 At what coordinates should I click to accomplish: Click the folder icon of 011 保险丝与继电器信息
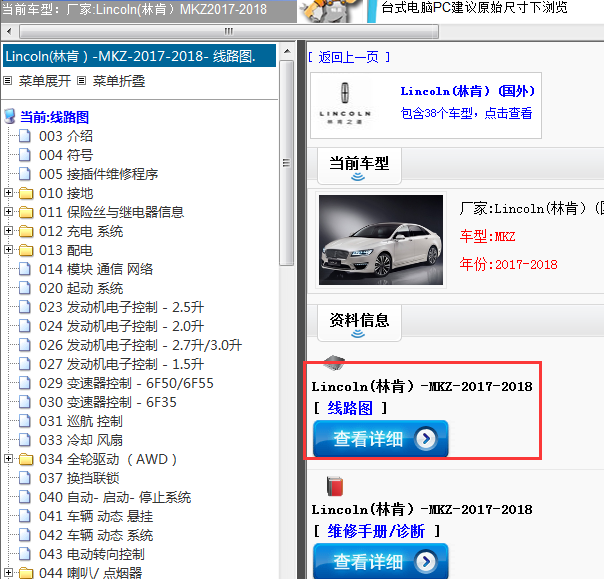(x=26, y=212)
